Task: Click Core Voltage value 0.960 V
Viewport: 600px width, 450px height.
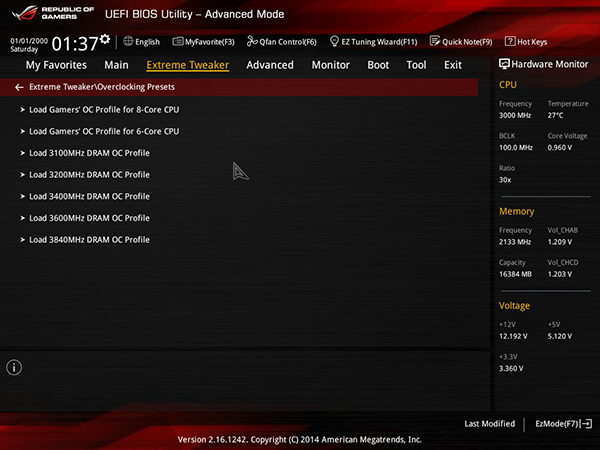Action: coord(559,147)
